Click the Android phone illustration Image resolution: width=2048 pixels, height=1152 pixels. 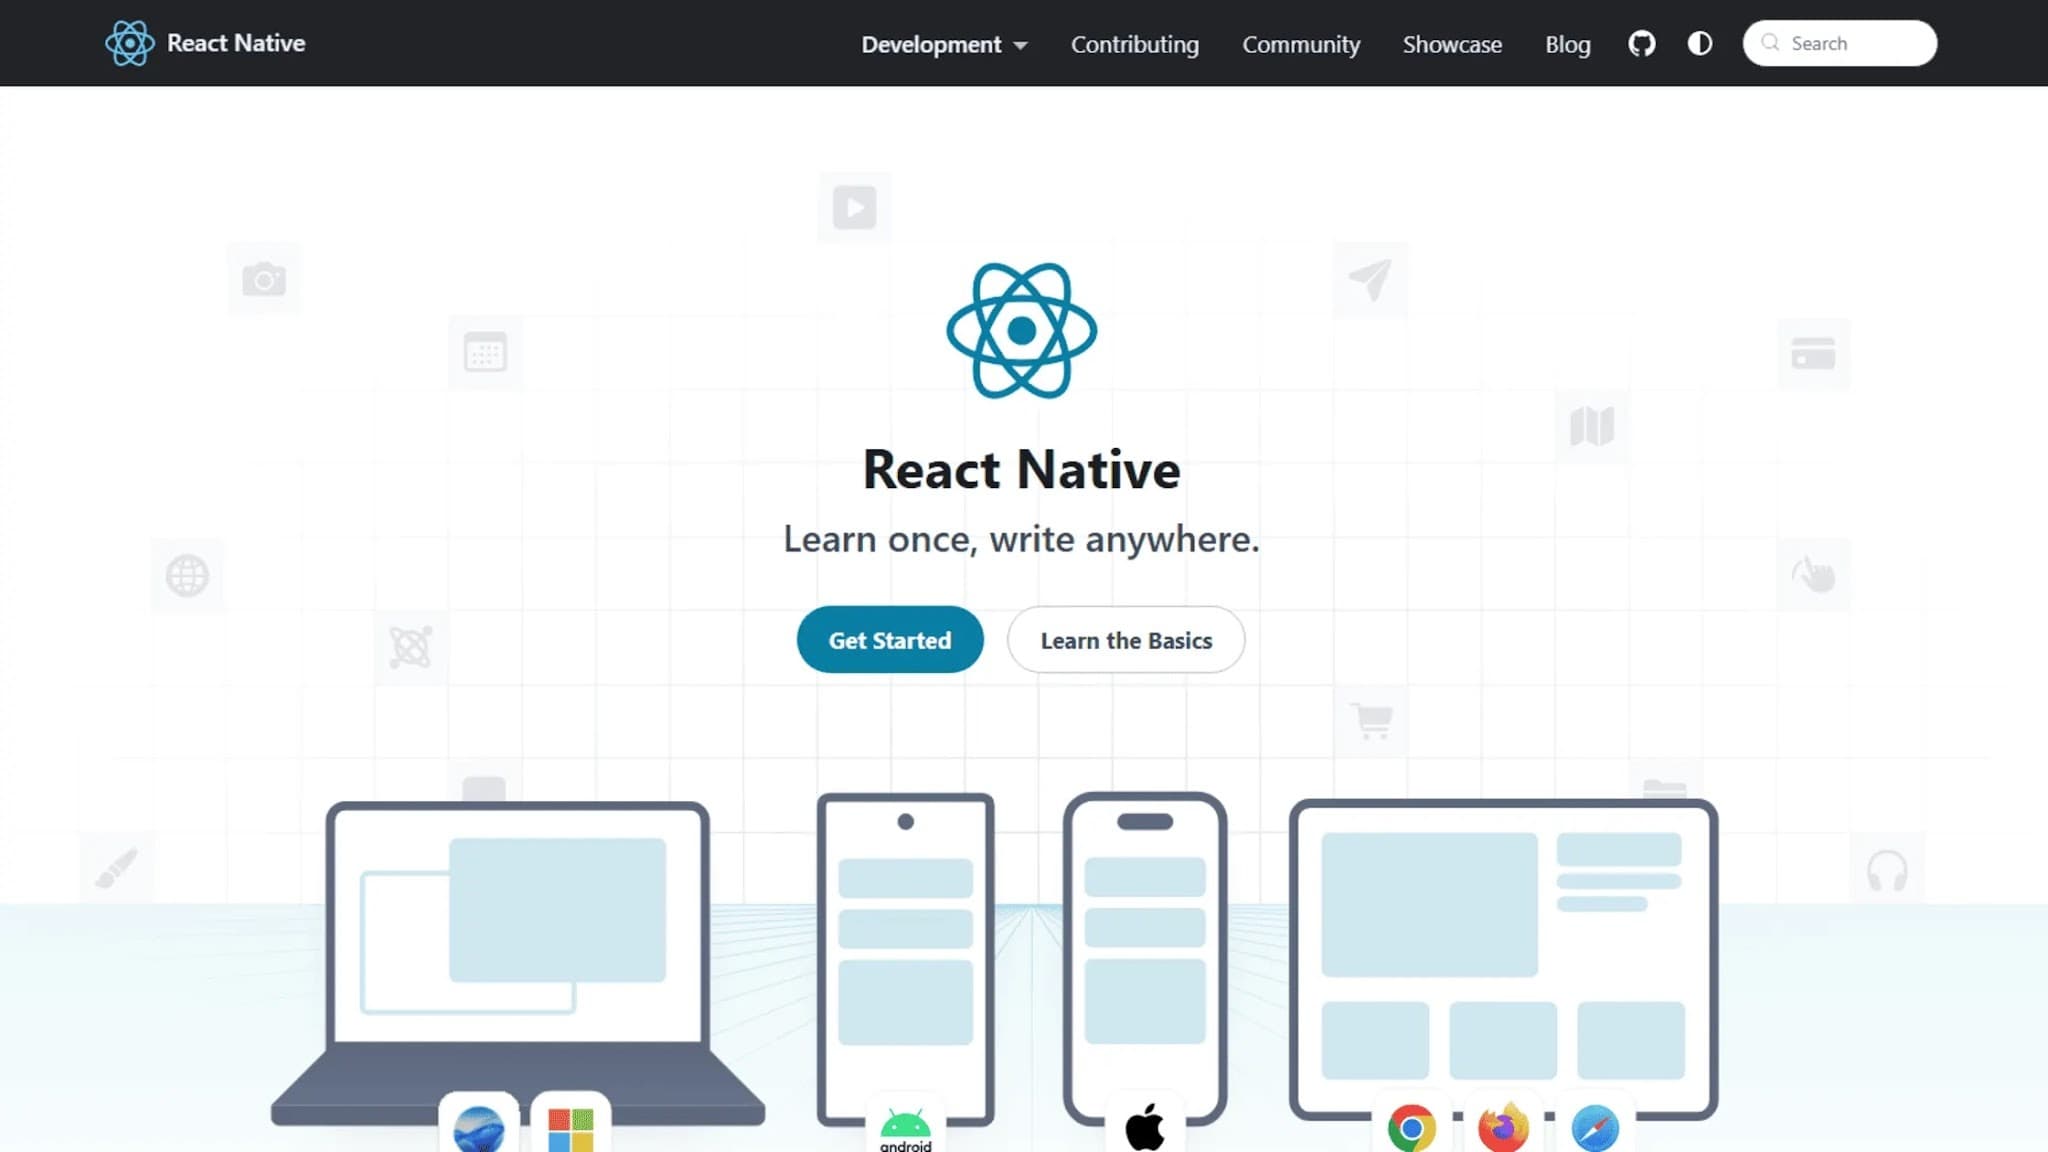pyautogui.click(x=905, y=958)
